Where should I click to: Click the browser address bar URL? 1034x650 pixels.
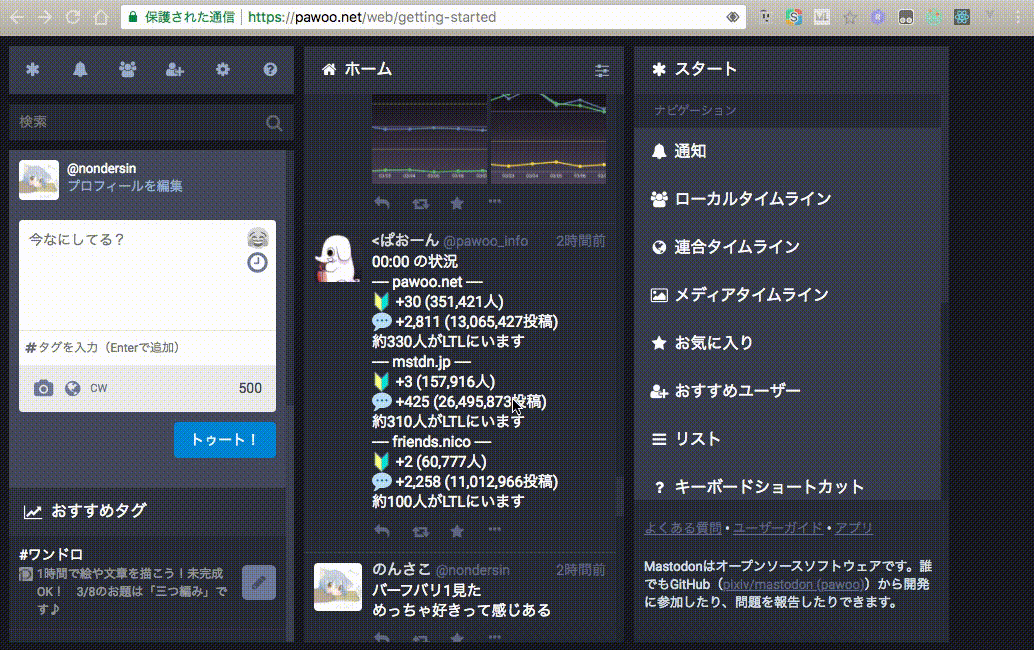[x=372, y=17]
